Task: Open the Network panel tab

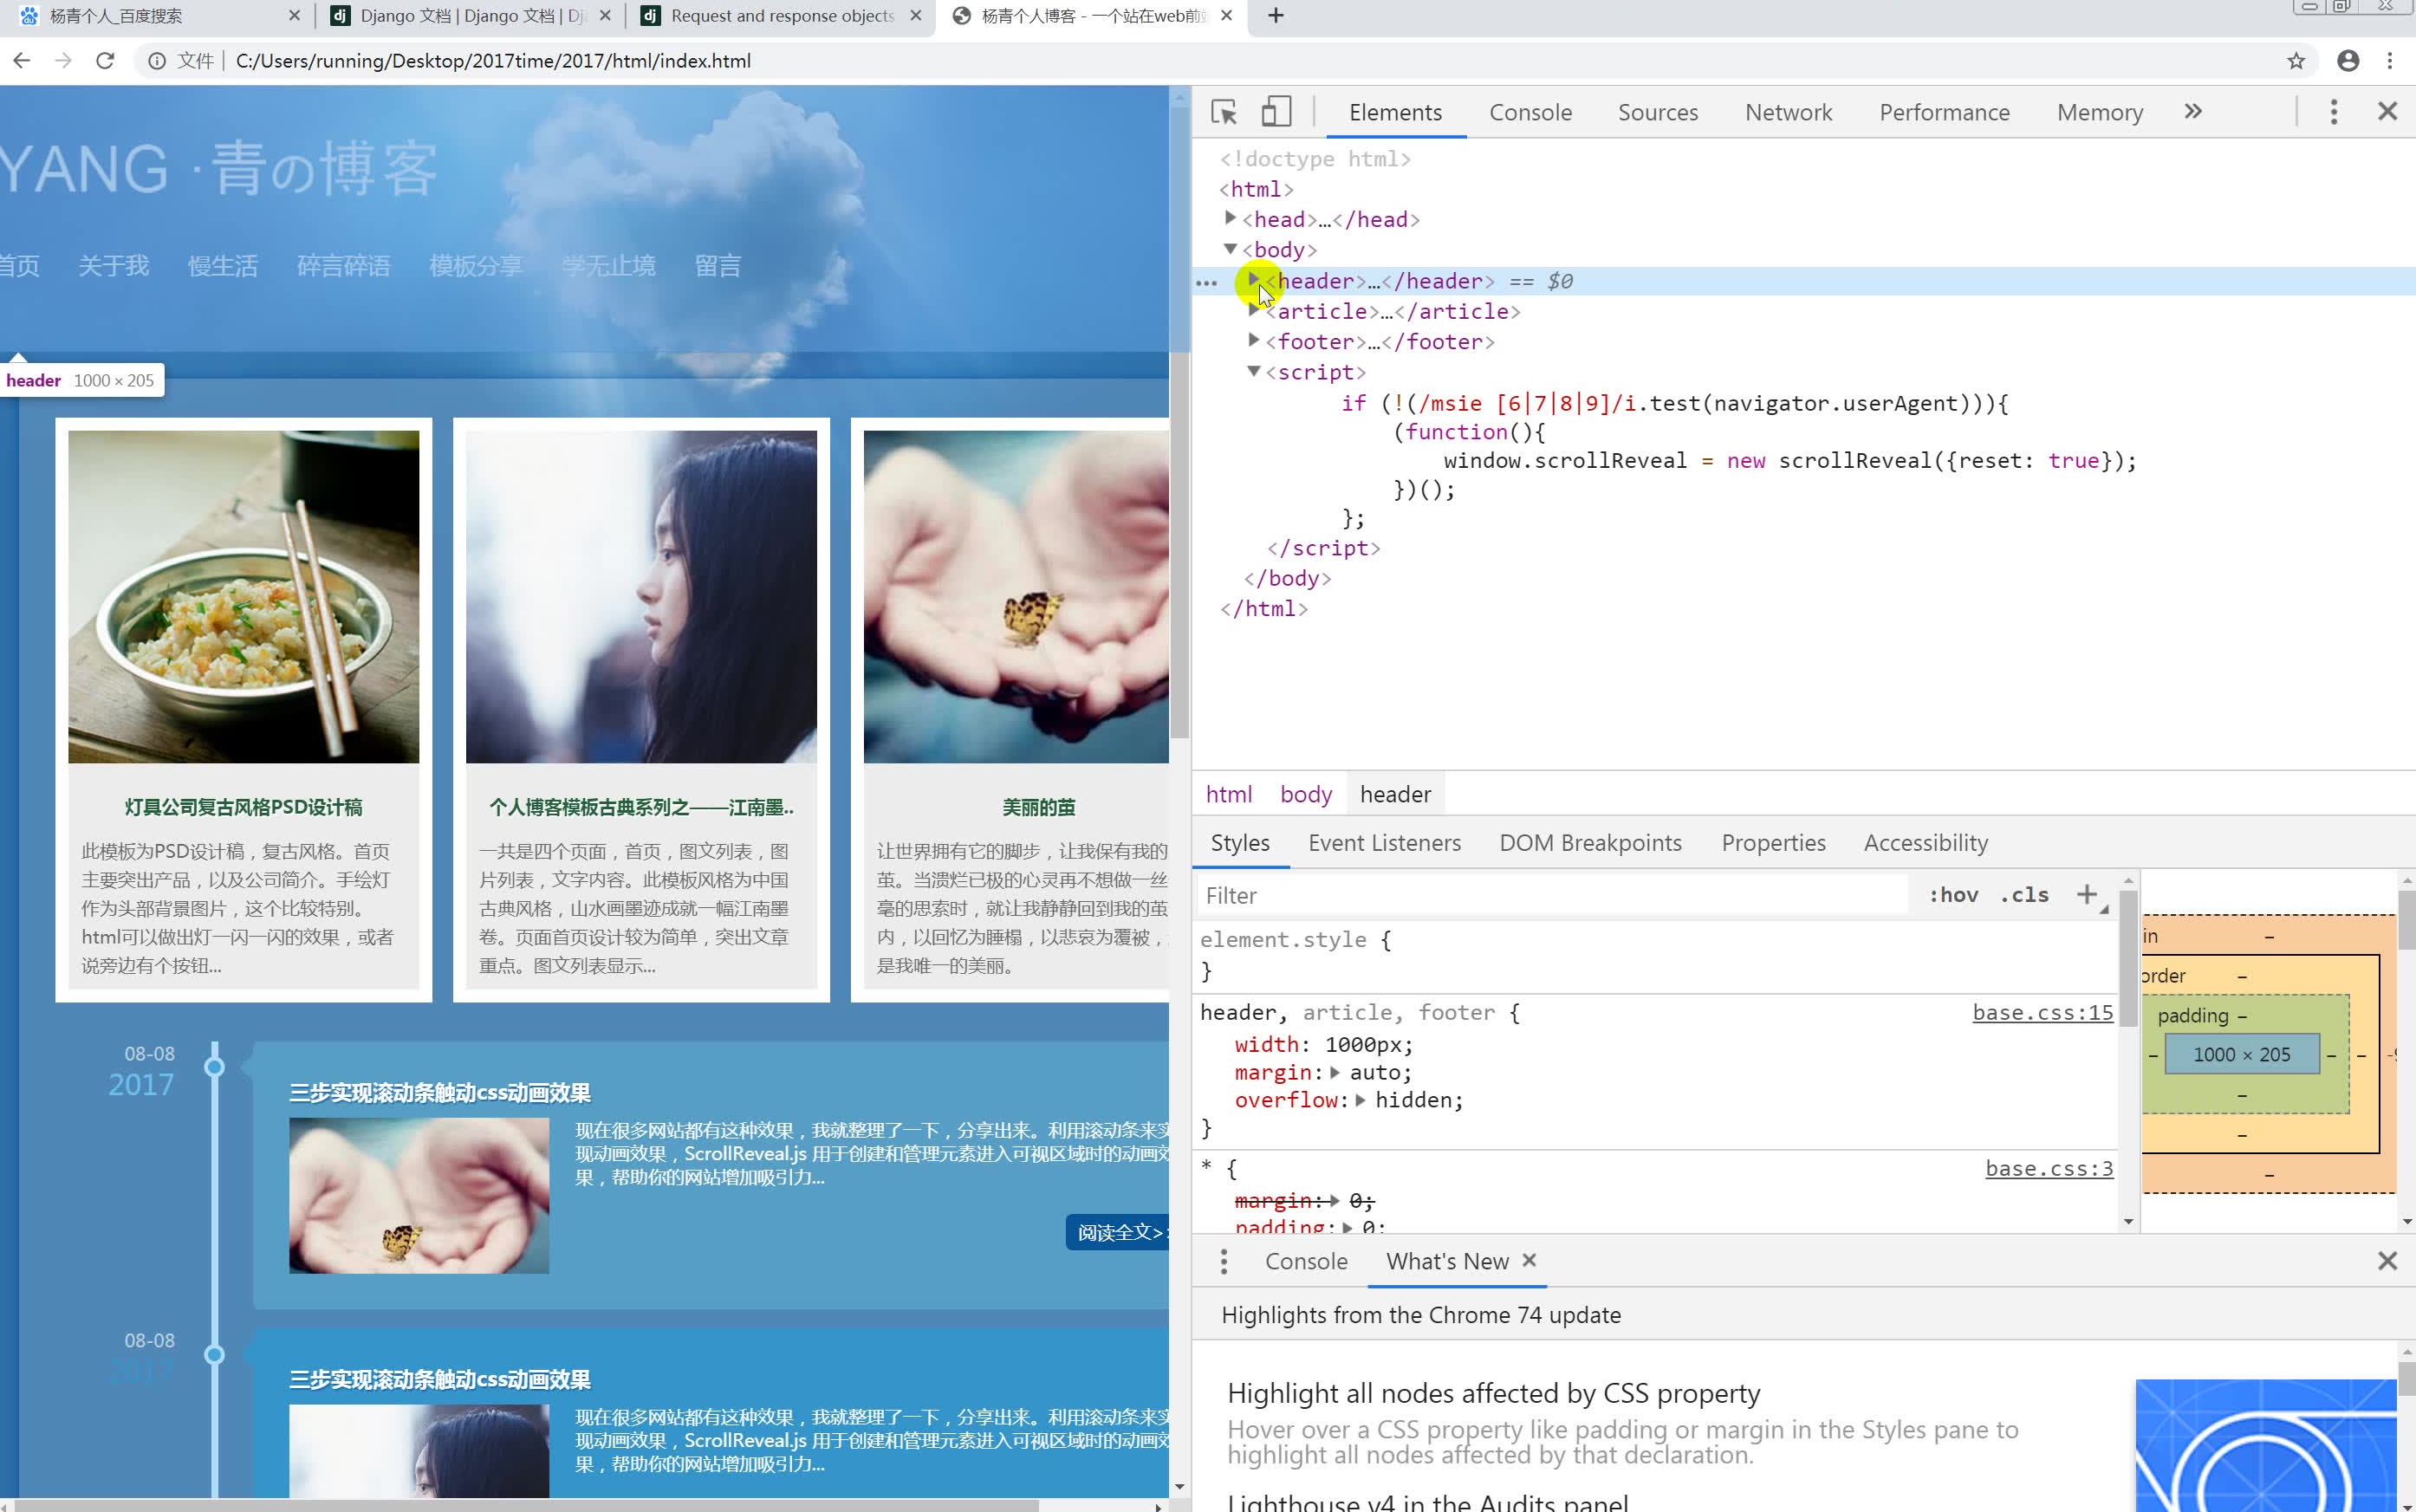Action: click(x=1788, y=112)
